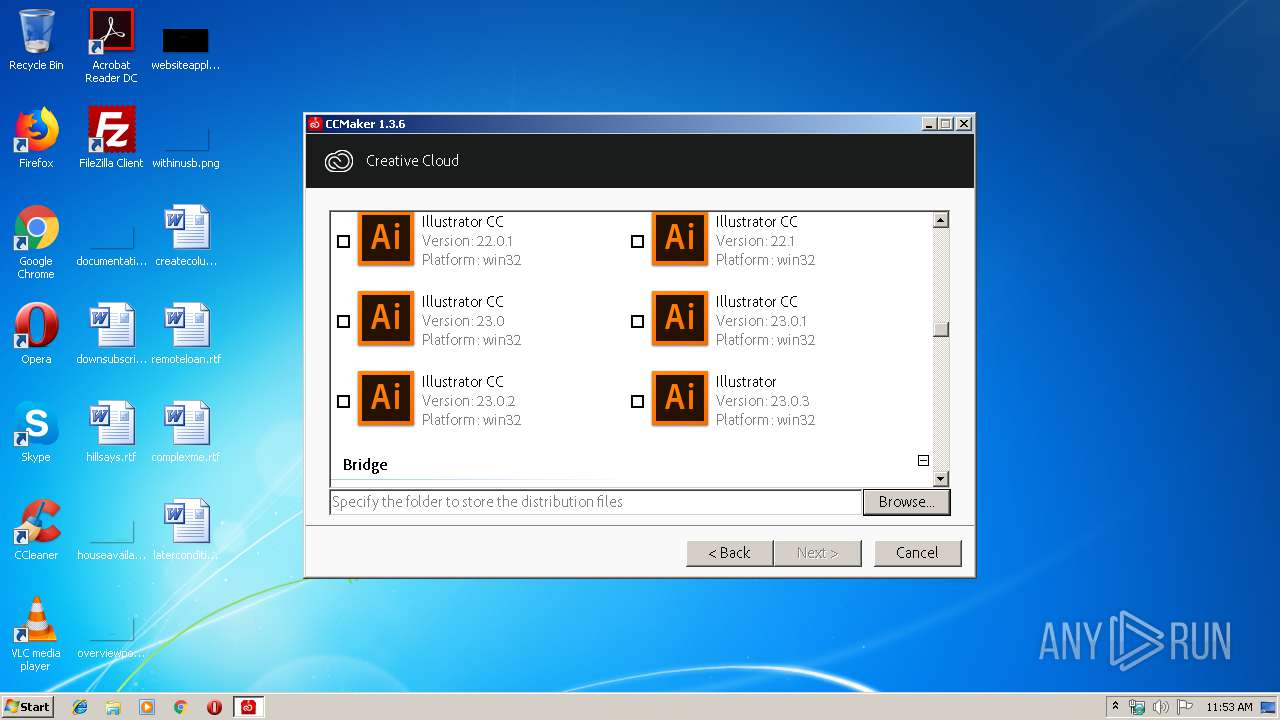Select the CCleaner desktop icon
Viewport: 1280px width, 720px height.
pyautogui.click(x=36, y=530)
